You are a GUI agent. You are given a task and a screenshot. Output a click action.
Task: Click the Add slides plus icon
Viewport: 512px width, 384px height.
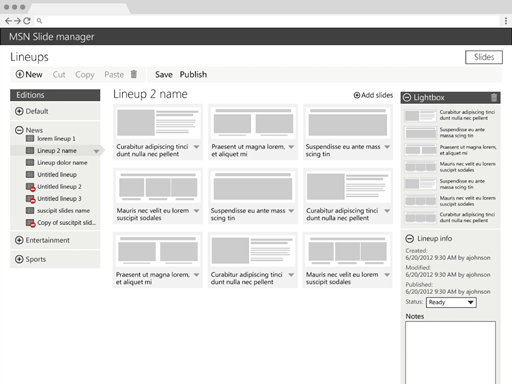(357, 95)
